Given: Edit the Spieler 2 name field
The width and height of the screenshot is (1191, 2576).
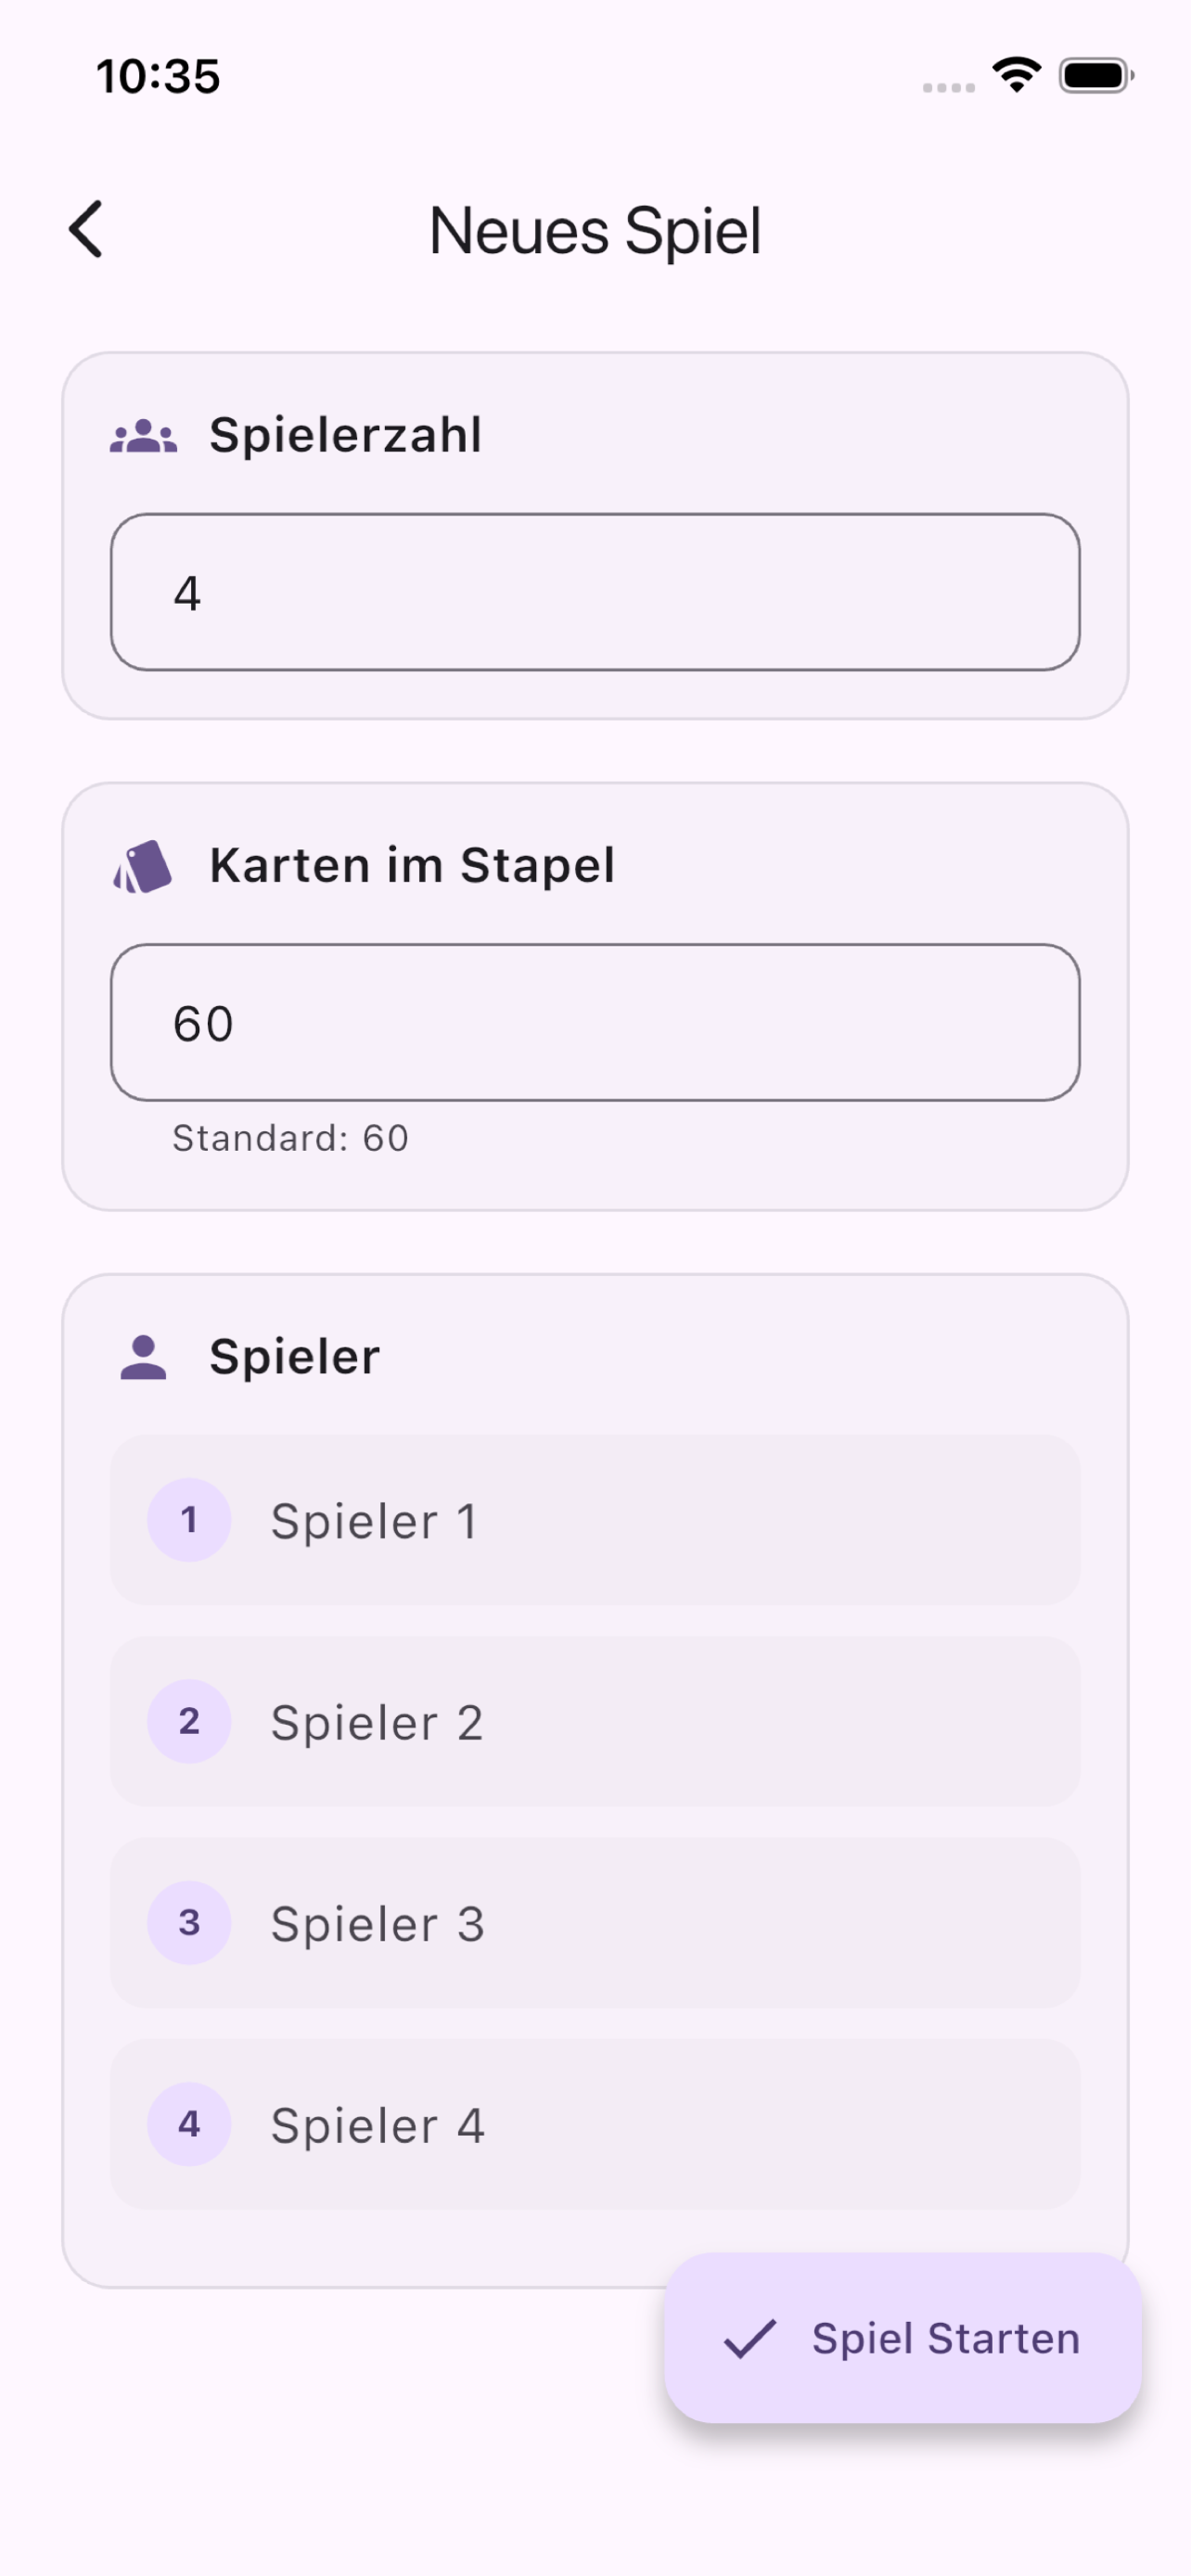Looking at the screenshot, I should [595, 1721].
